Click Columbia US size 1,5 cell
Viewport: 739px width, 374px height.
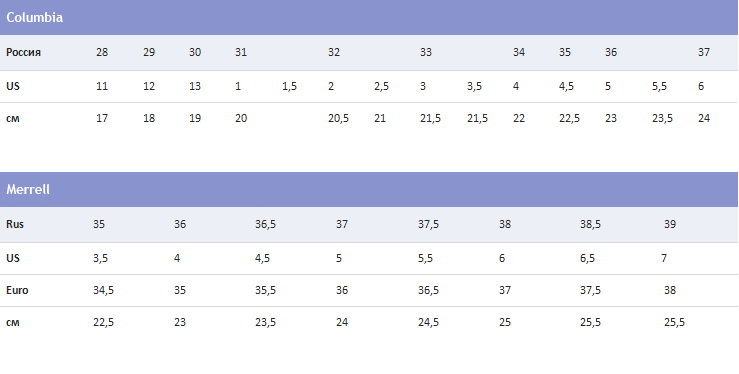289,87
